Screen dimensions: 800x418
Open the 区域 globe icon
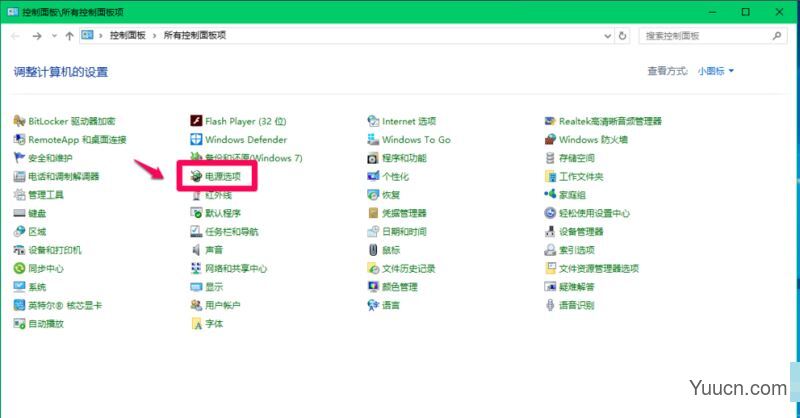[x=19, y=231]
